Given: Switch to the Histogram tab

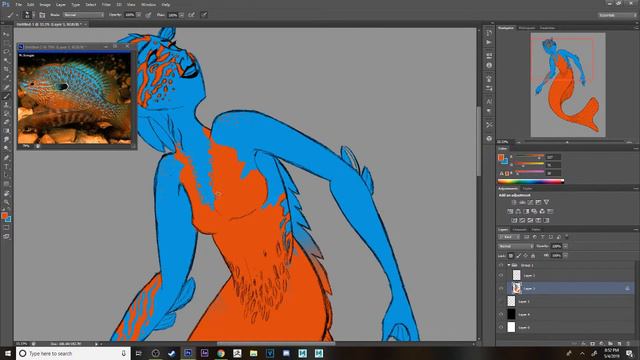Looking at the screenshot, I should coord(527,28).
